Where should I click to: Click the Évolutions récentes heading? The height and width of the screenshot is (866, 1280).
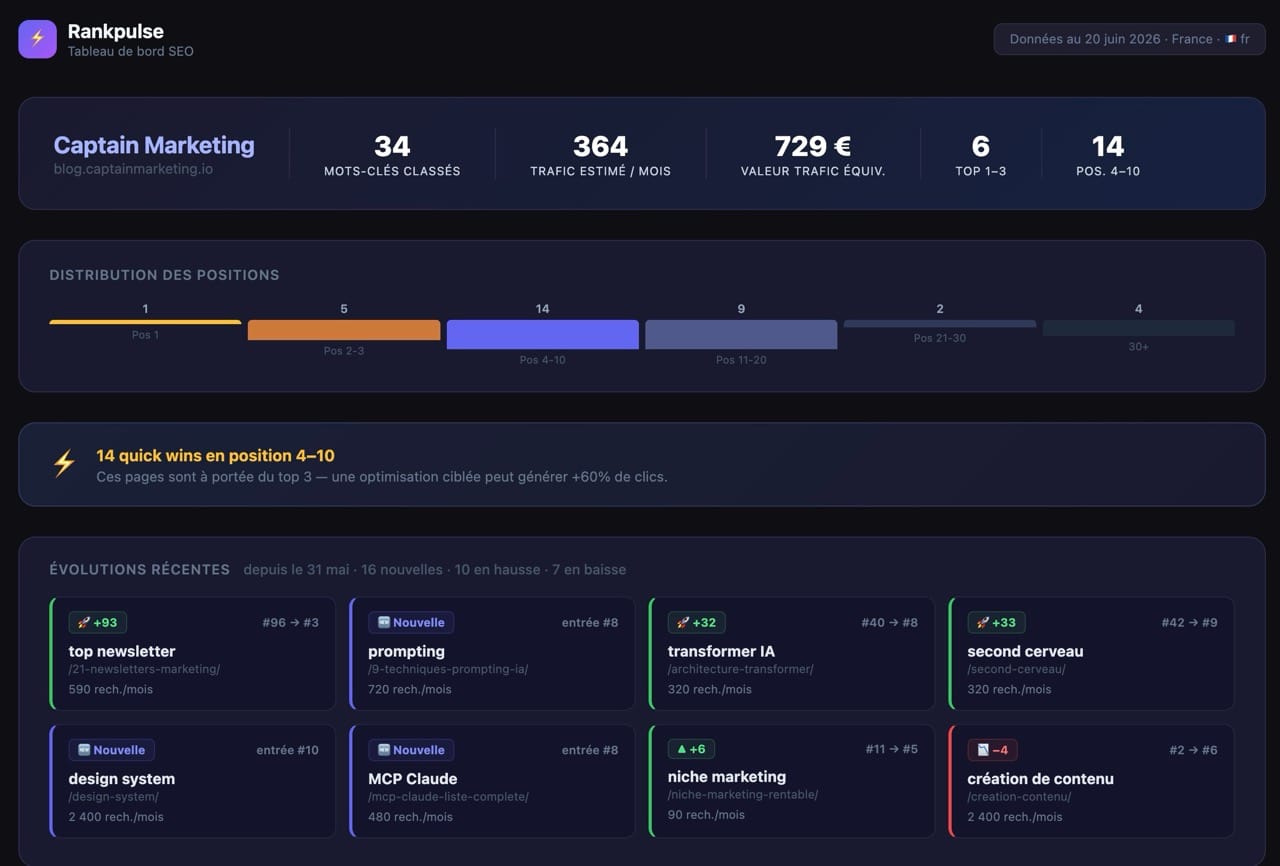pos(140,569)
